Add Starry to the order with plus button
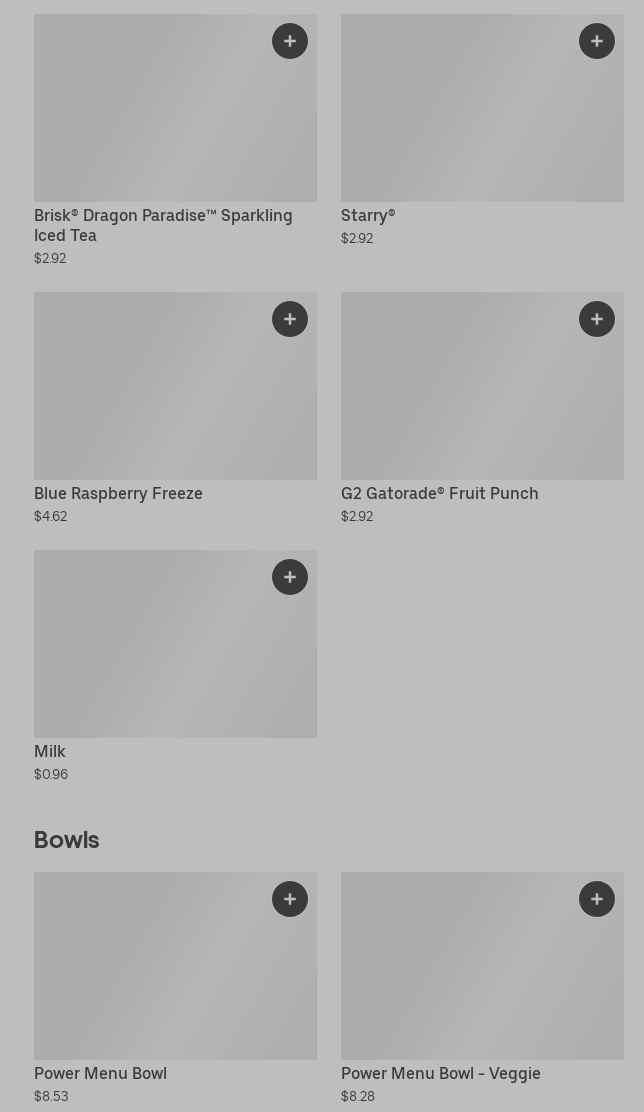644x1112 pixels. (597, 41)
